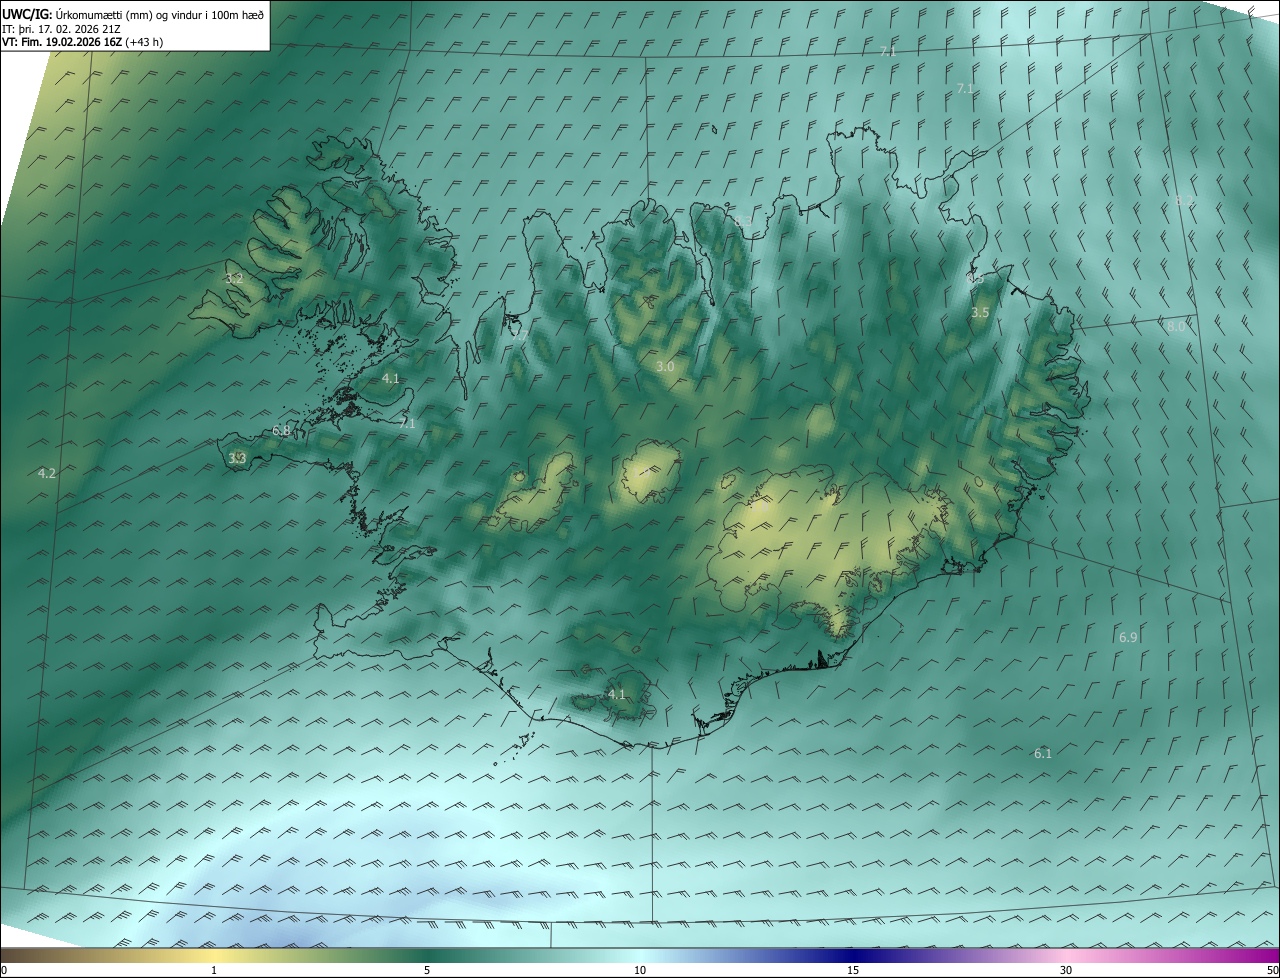
Task: Click the 10 tick on the color scale
Action: click(640, 970)
